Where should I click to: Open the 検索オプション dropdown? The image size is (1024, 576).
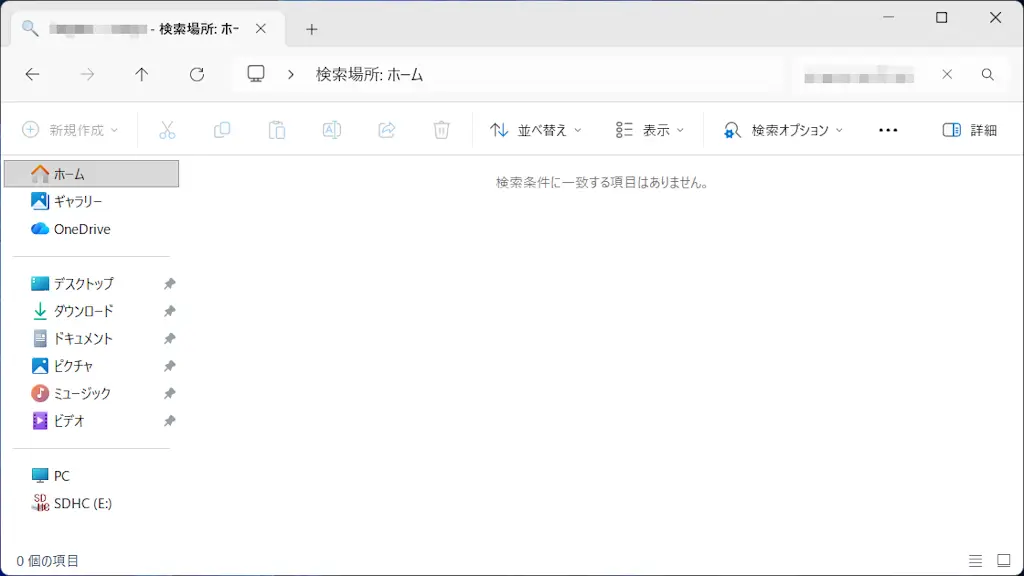pyautogui.click(x=786, y=130)
